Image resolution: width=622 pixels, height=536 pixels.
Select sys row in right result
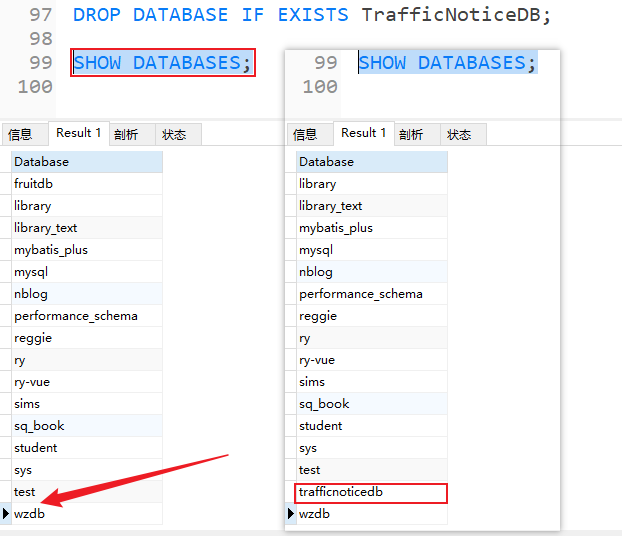[x=372, y=448]
